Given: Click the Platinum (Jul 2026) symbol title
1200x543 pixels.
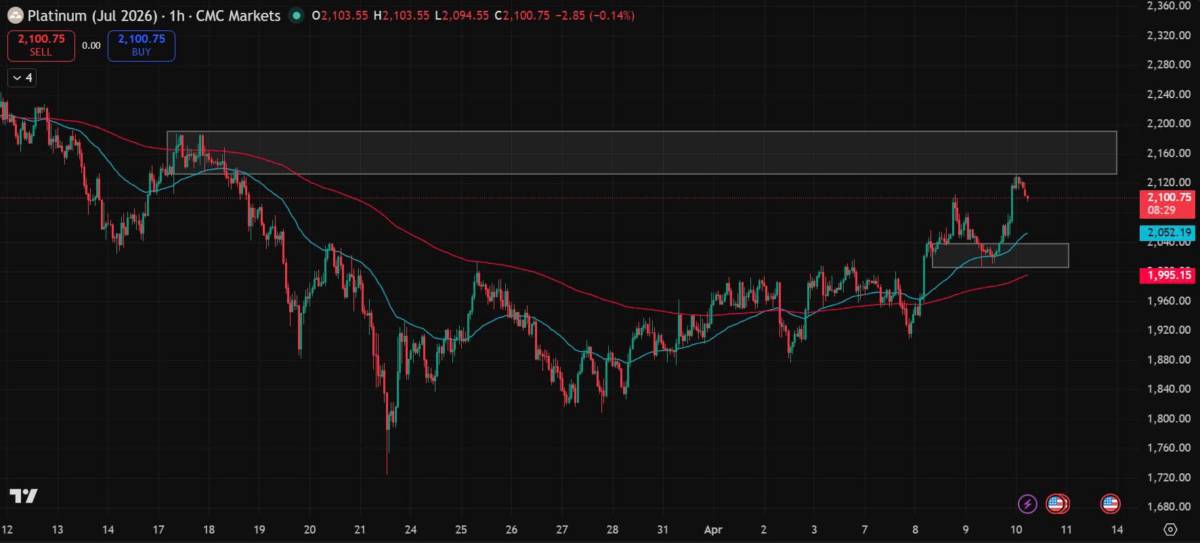Looking at the screenshot, I should [x=91, y=16].
